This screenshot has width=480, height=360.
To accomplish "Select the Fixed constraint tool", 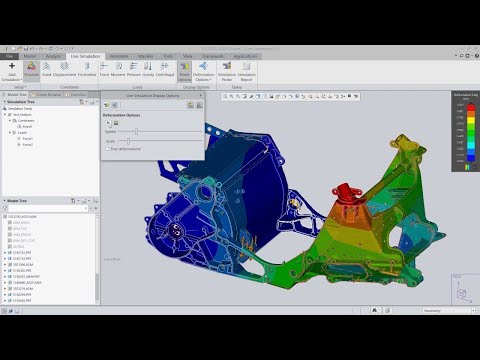I will (x=47, y=70).
